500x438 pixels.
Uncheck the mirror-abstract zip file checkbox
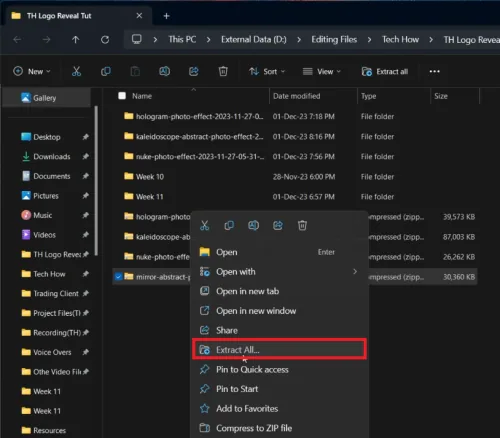coord(118,277)
